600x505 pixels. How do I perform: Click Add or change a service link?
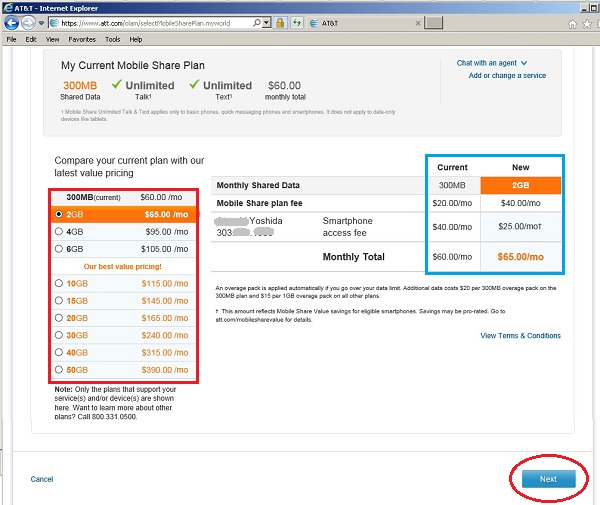[x=507, y=75]
